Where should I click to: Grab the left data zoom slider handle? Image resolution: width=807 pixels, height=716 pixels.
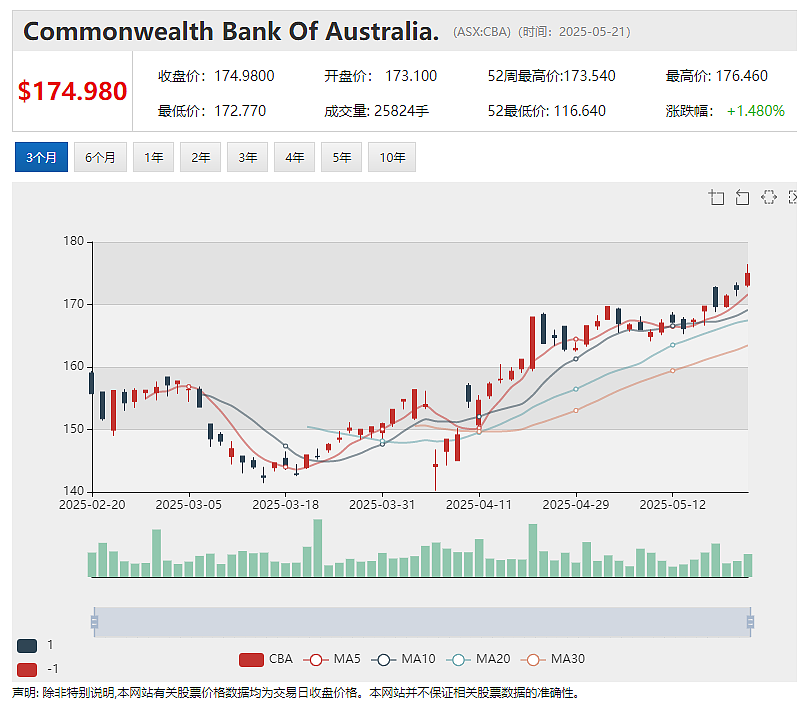pyautogui.click(x=94, y=622)
